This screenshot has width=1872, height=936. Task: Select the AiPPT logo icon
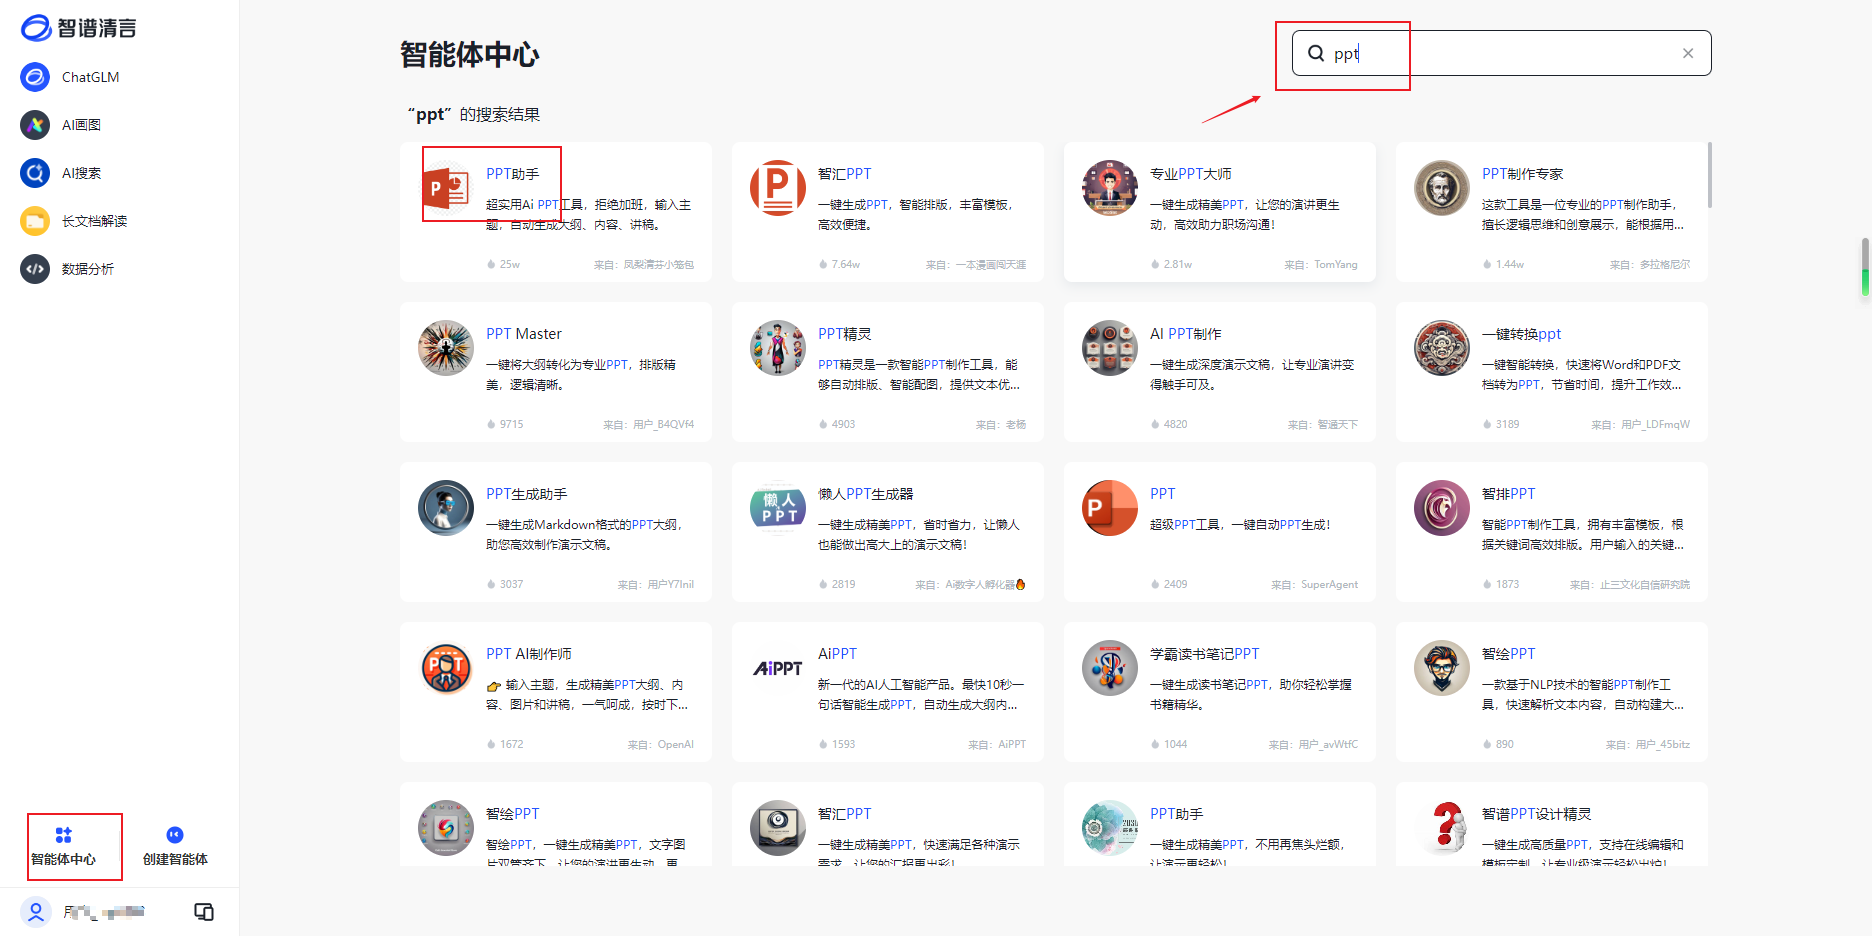[x=777, y=667]
